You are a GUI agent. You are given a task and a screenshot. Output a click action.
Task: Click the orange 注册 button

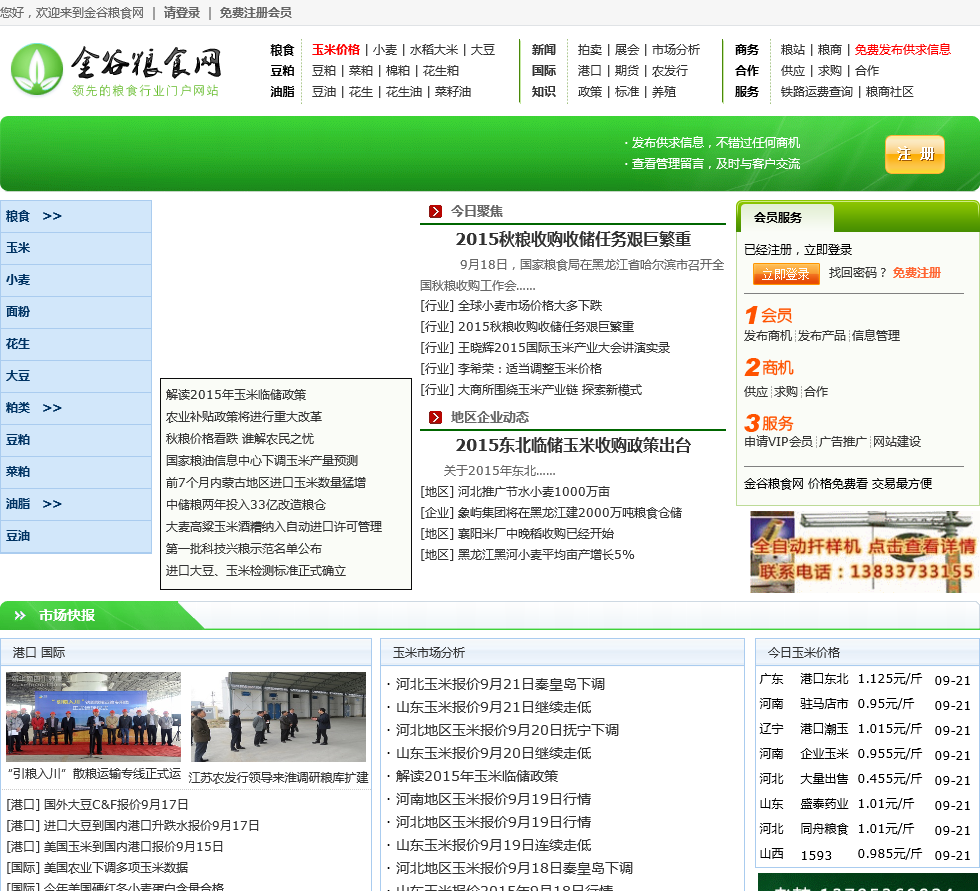(915, 154)
